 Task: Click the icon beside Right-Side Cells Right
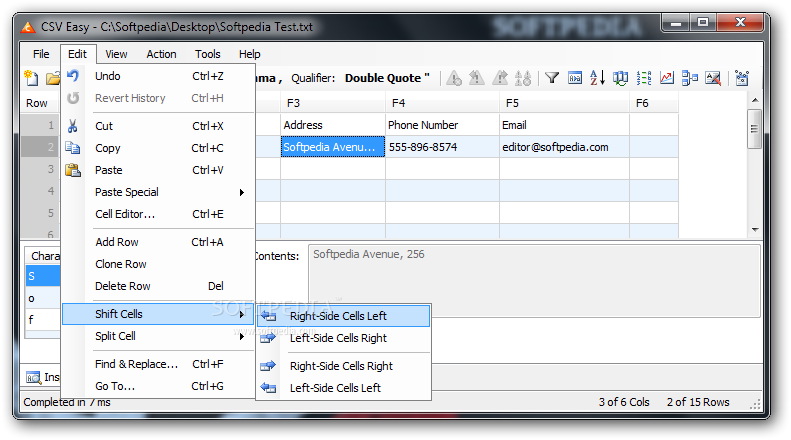click(268, 366)
